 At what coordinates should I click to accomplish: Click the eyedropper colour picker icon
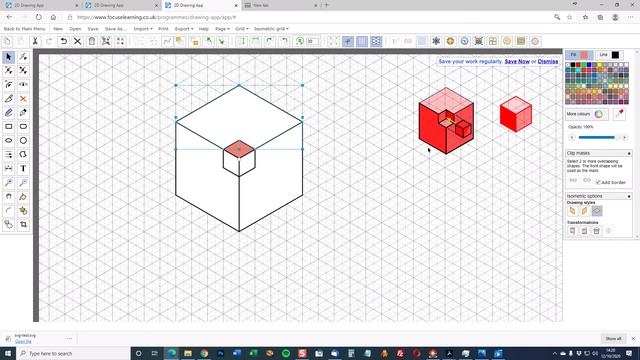click(x=620, y=114)
